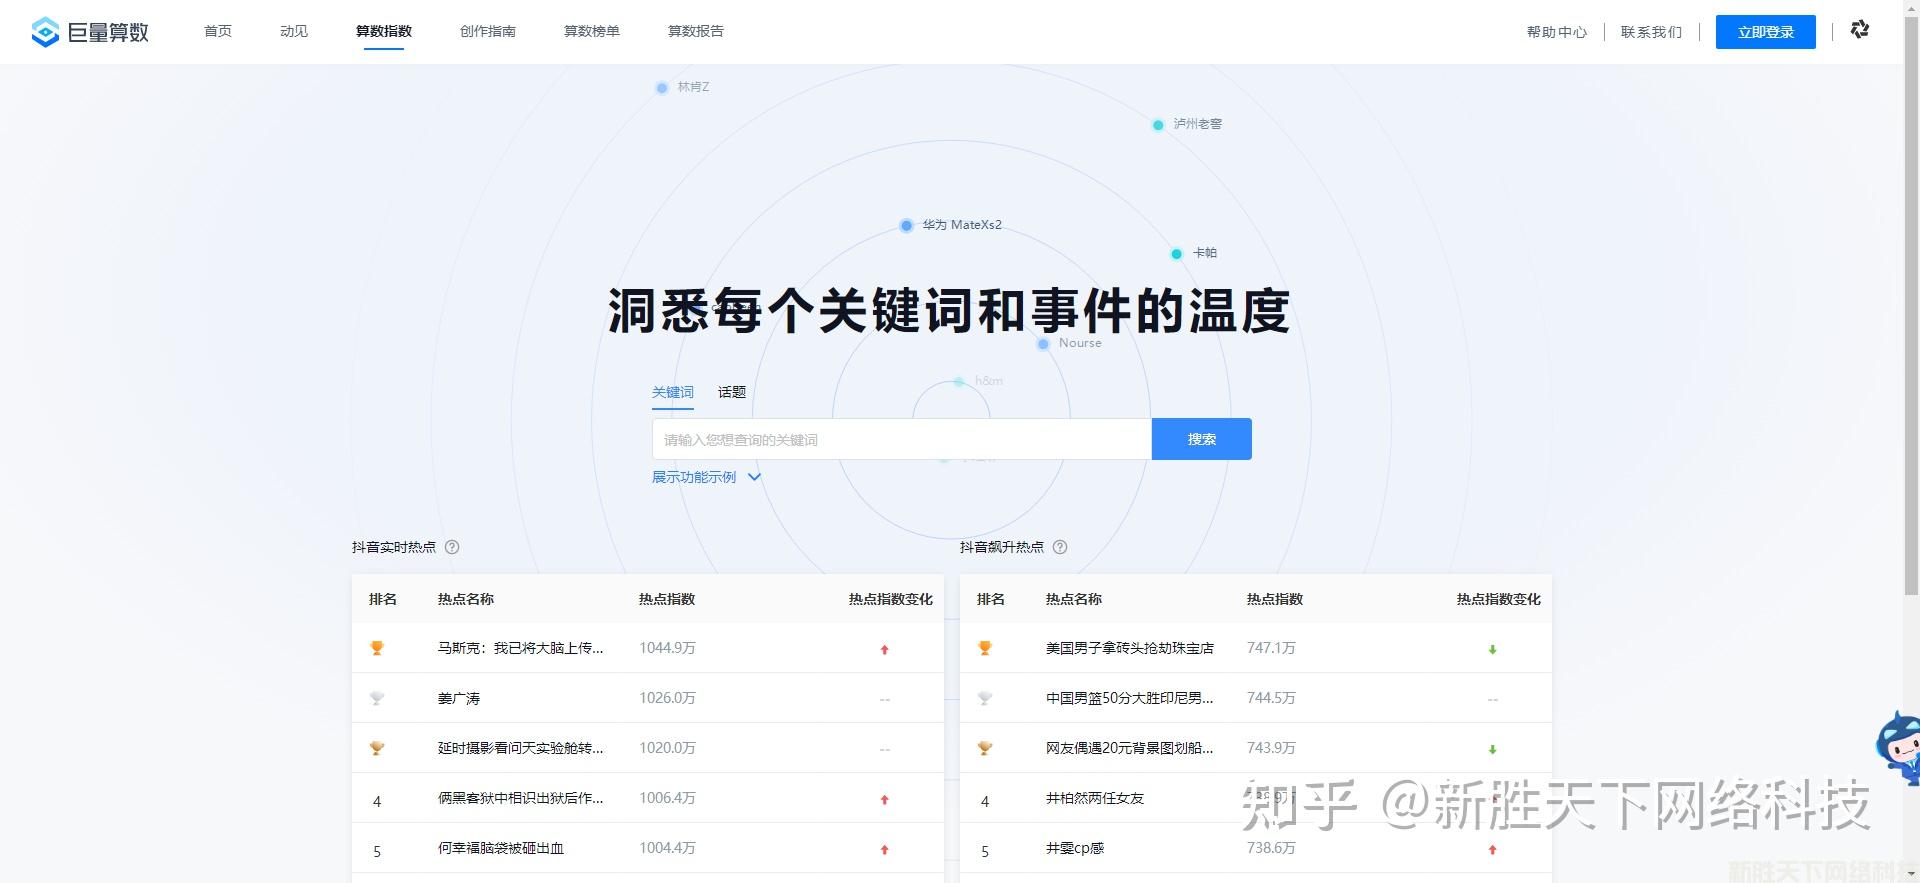This screenshot has width=1920, height=883.
Task: Click the 华为 MateXs2 bubble dot
Action: [906, 225]
